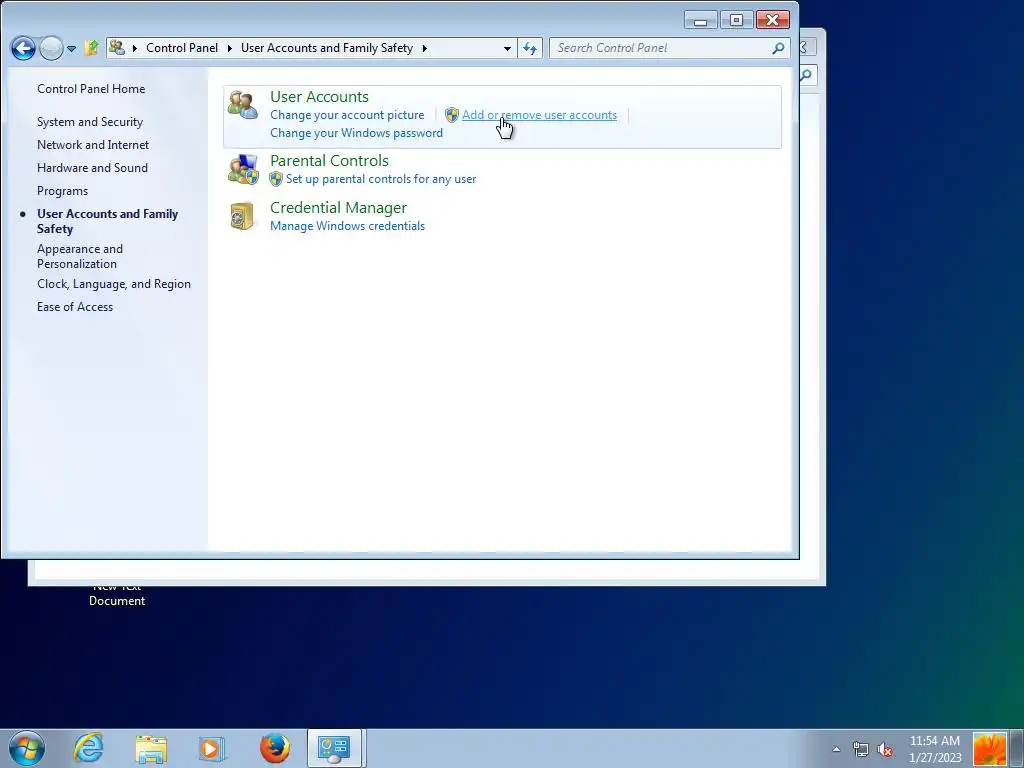Image resolution: width=1024 pixels, height=768 pixels.
Task: Select New Text Document on desktop
Action: [117, 594]
